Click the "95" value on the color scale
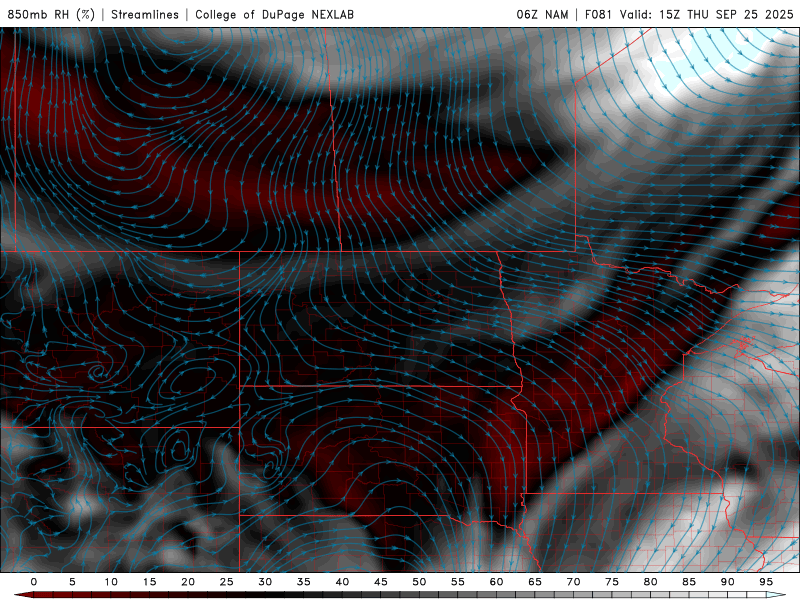Viewport: 800px width, 600px height. [766, 582]
